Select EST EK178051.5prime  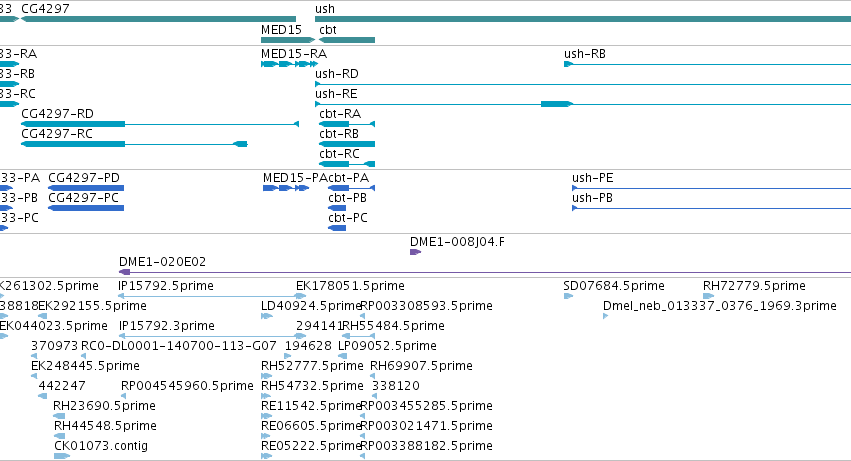[301, 296]
